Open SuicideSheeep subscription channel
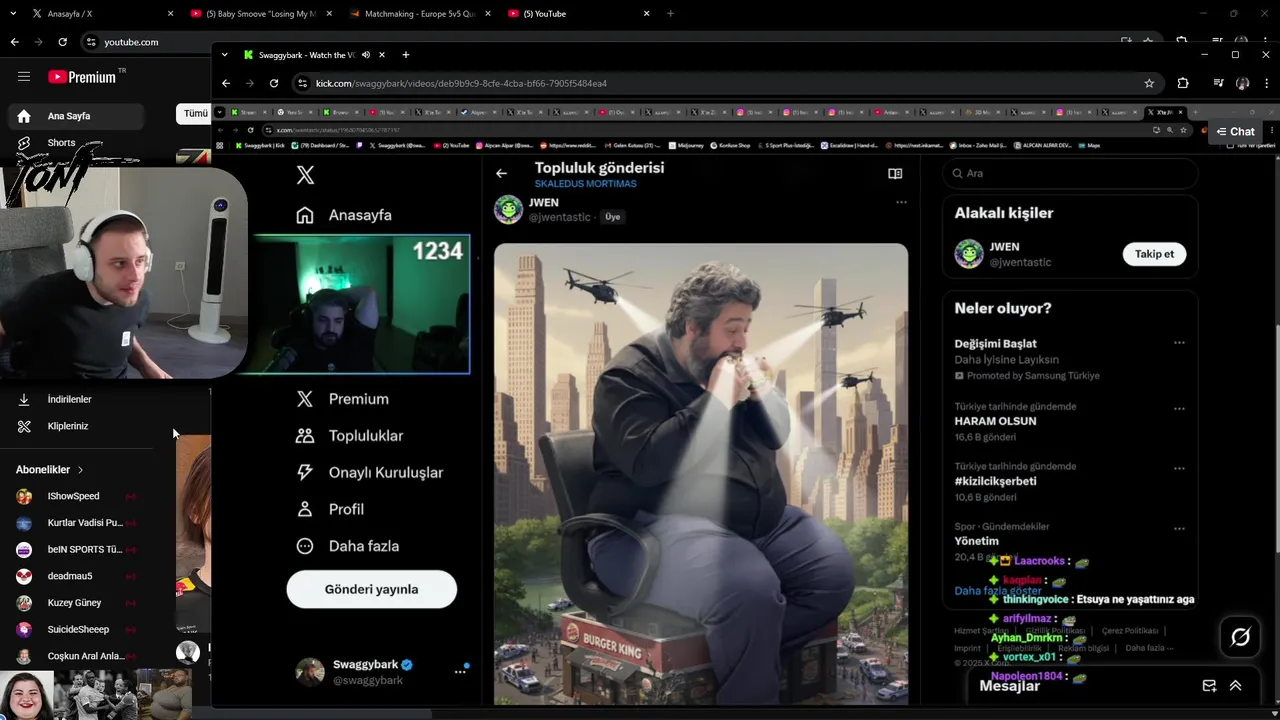 coord(78,629)
